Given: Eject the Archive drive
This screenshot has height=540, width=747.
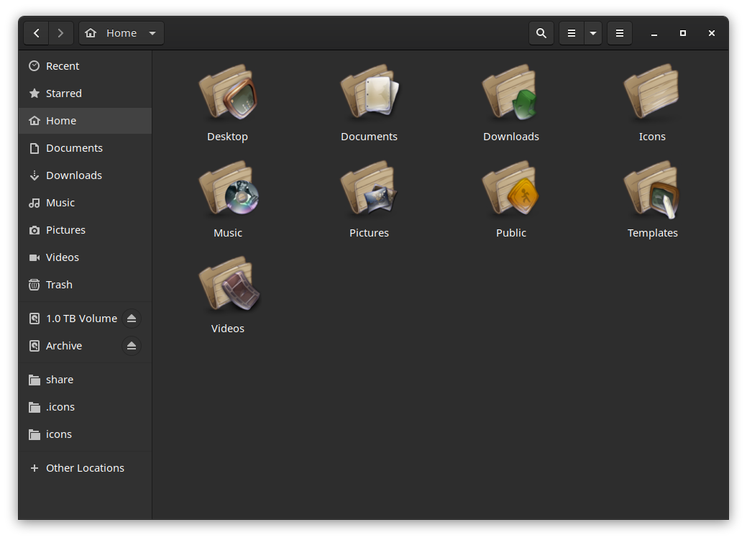Looking at the screenshot, I should point(131,346).
